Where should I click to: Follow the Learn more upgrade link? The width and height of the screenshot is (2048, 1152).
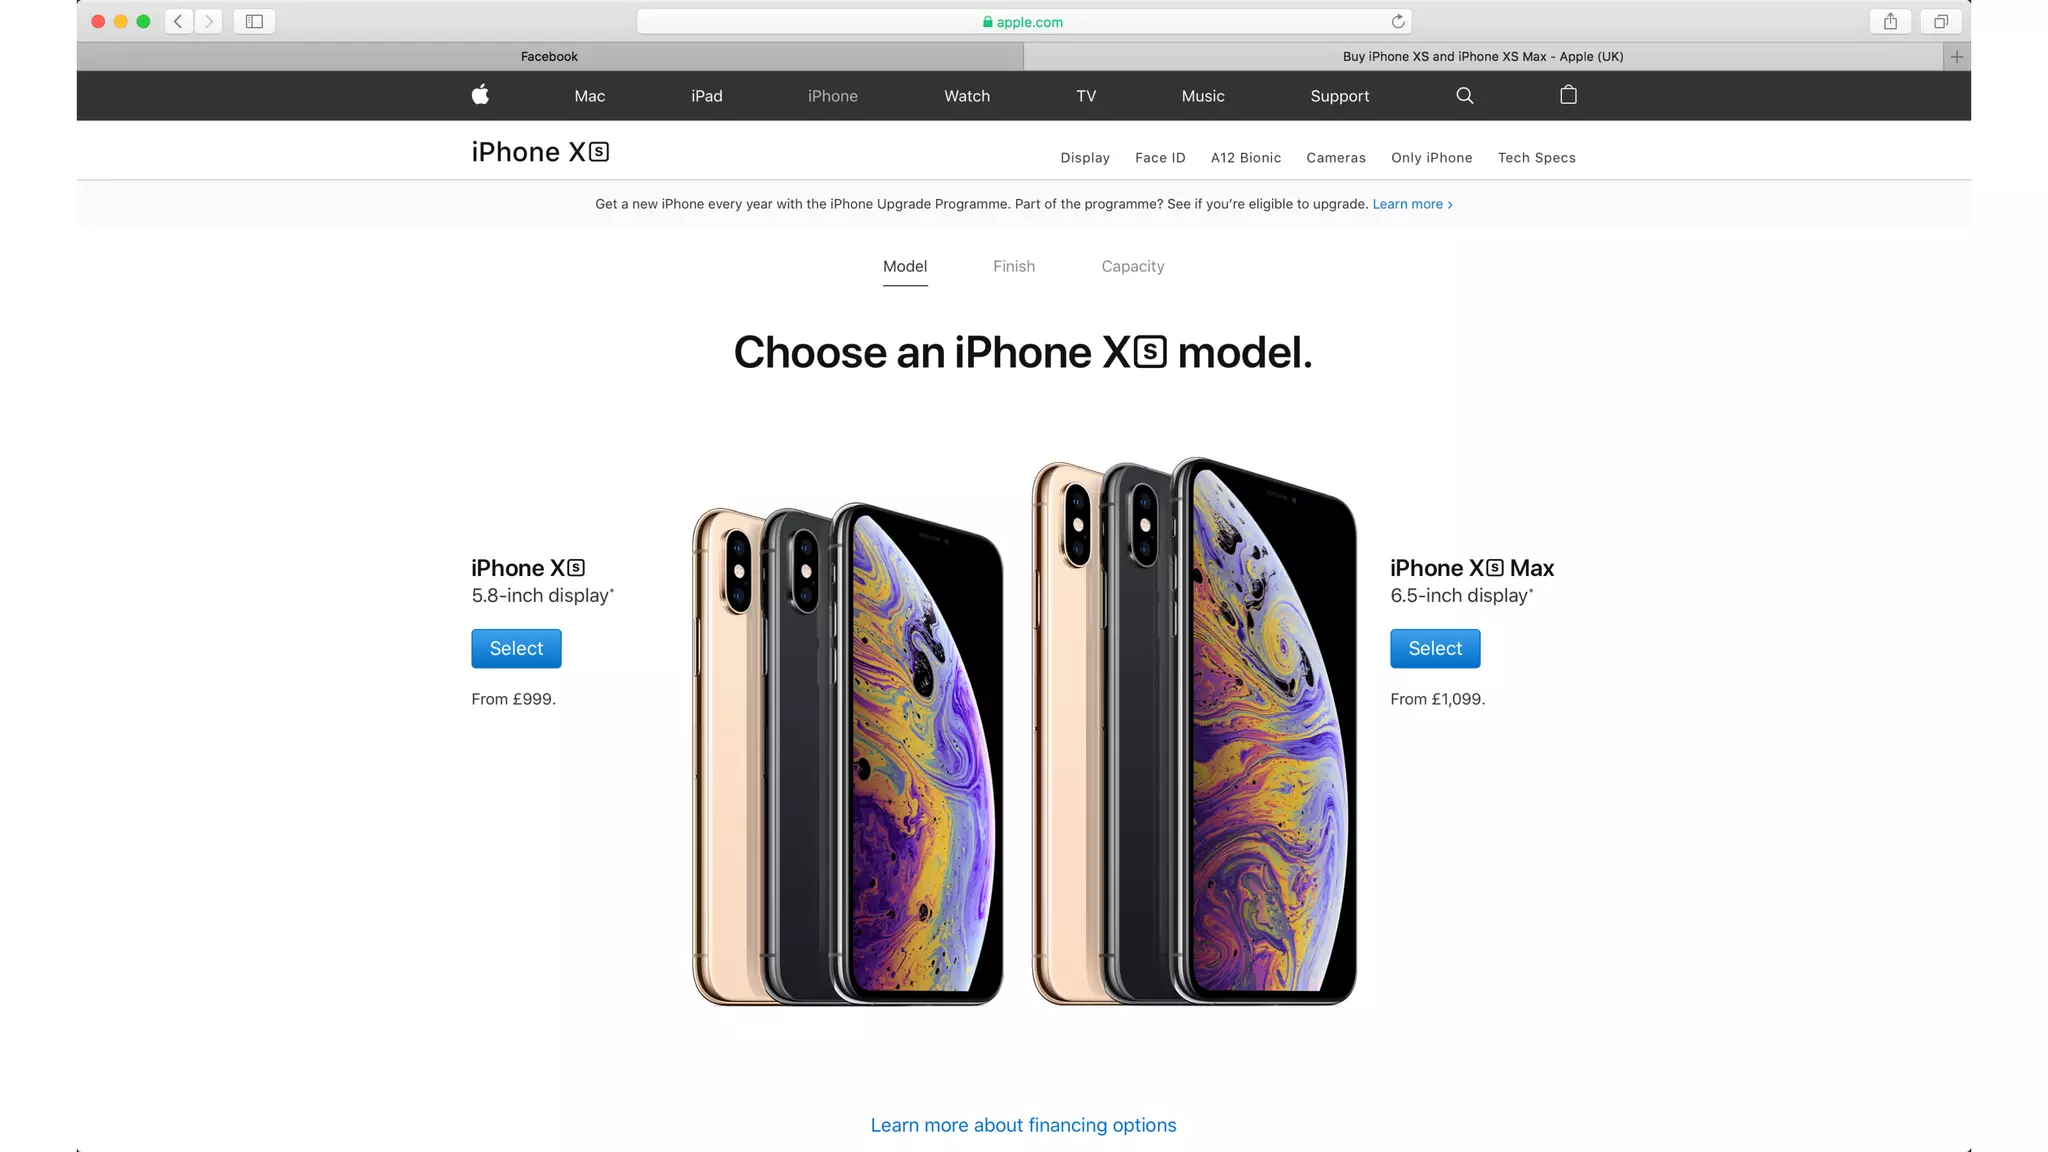pyautogui.click(x=1412, y=204)
